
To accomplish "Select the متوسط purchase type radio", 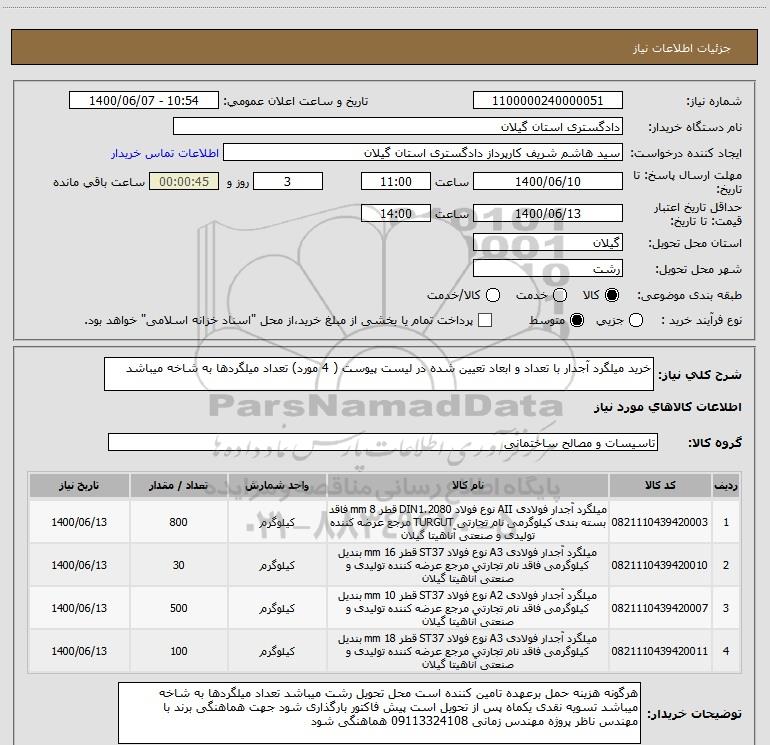I will [x=577, y=320].
